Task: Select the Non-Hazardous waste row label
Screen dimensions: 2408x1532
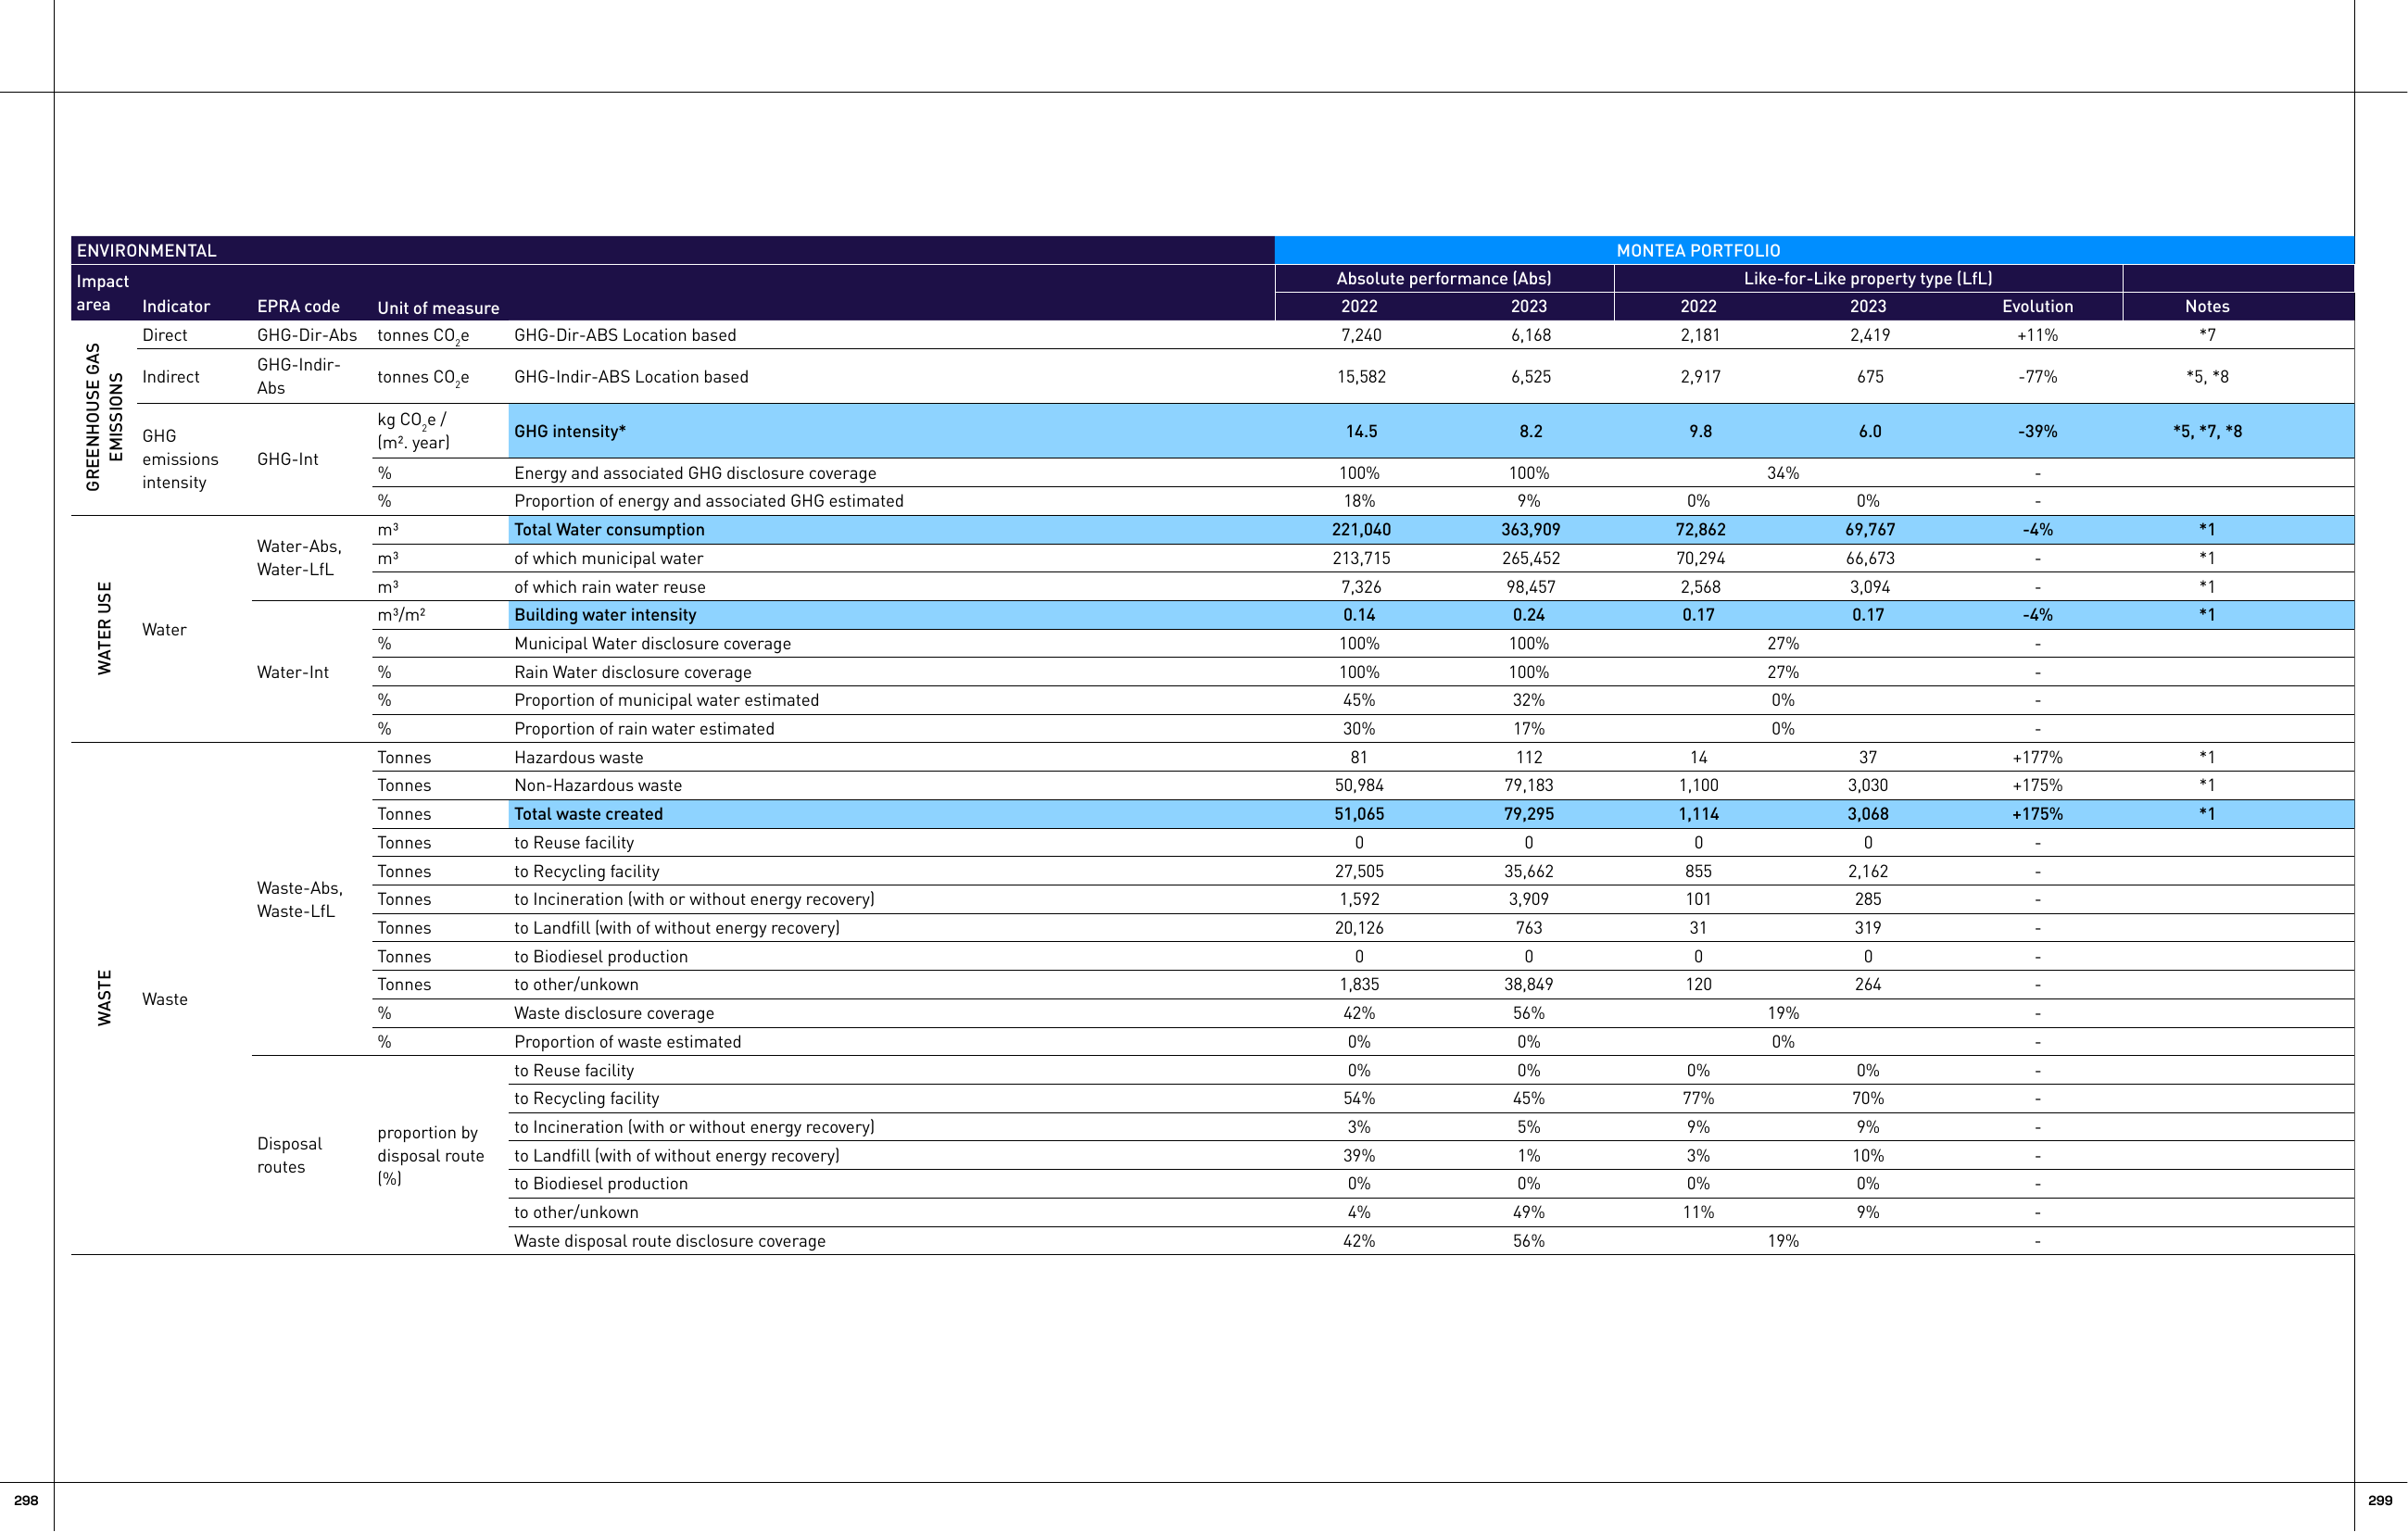Action: pyautogui.click(x=598, y=786)
